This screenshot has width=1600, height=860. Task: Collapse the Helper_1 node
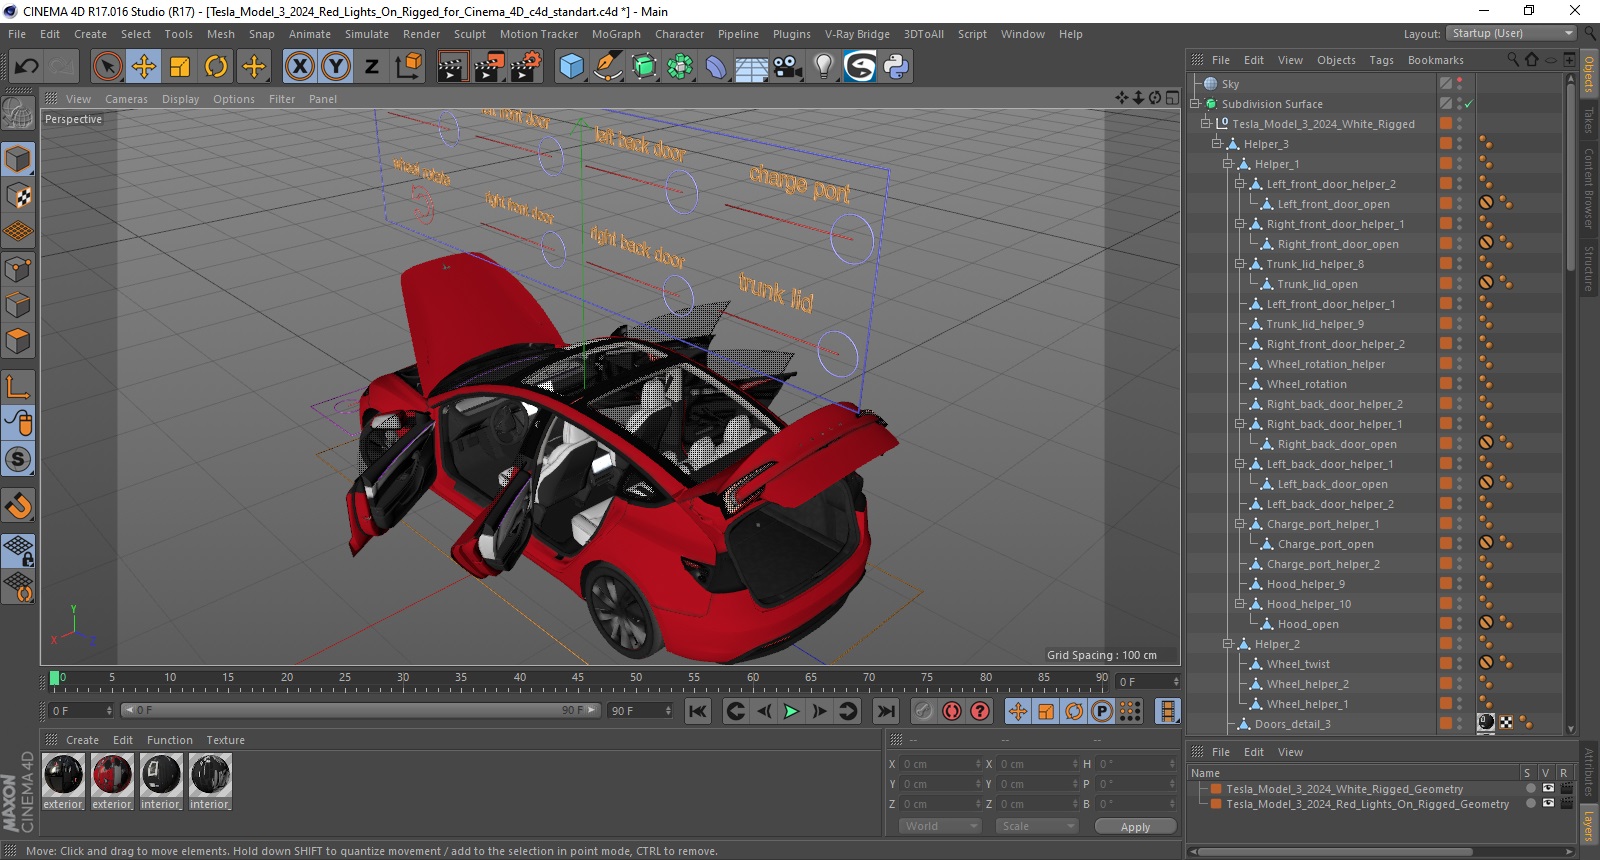[1228, 164]
